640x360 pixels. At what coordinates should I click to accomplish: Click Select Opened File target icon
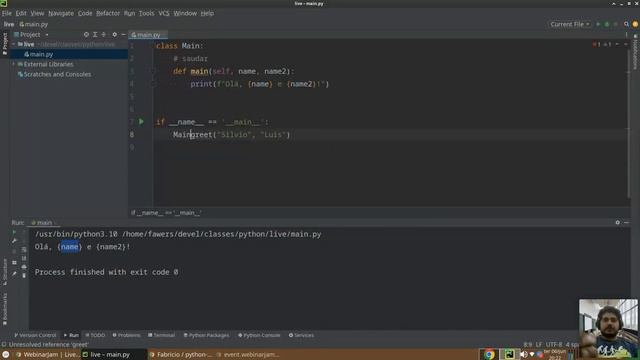[86, 35]
